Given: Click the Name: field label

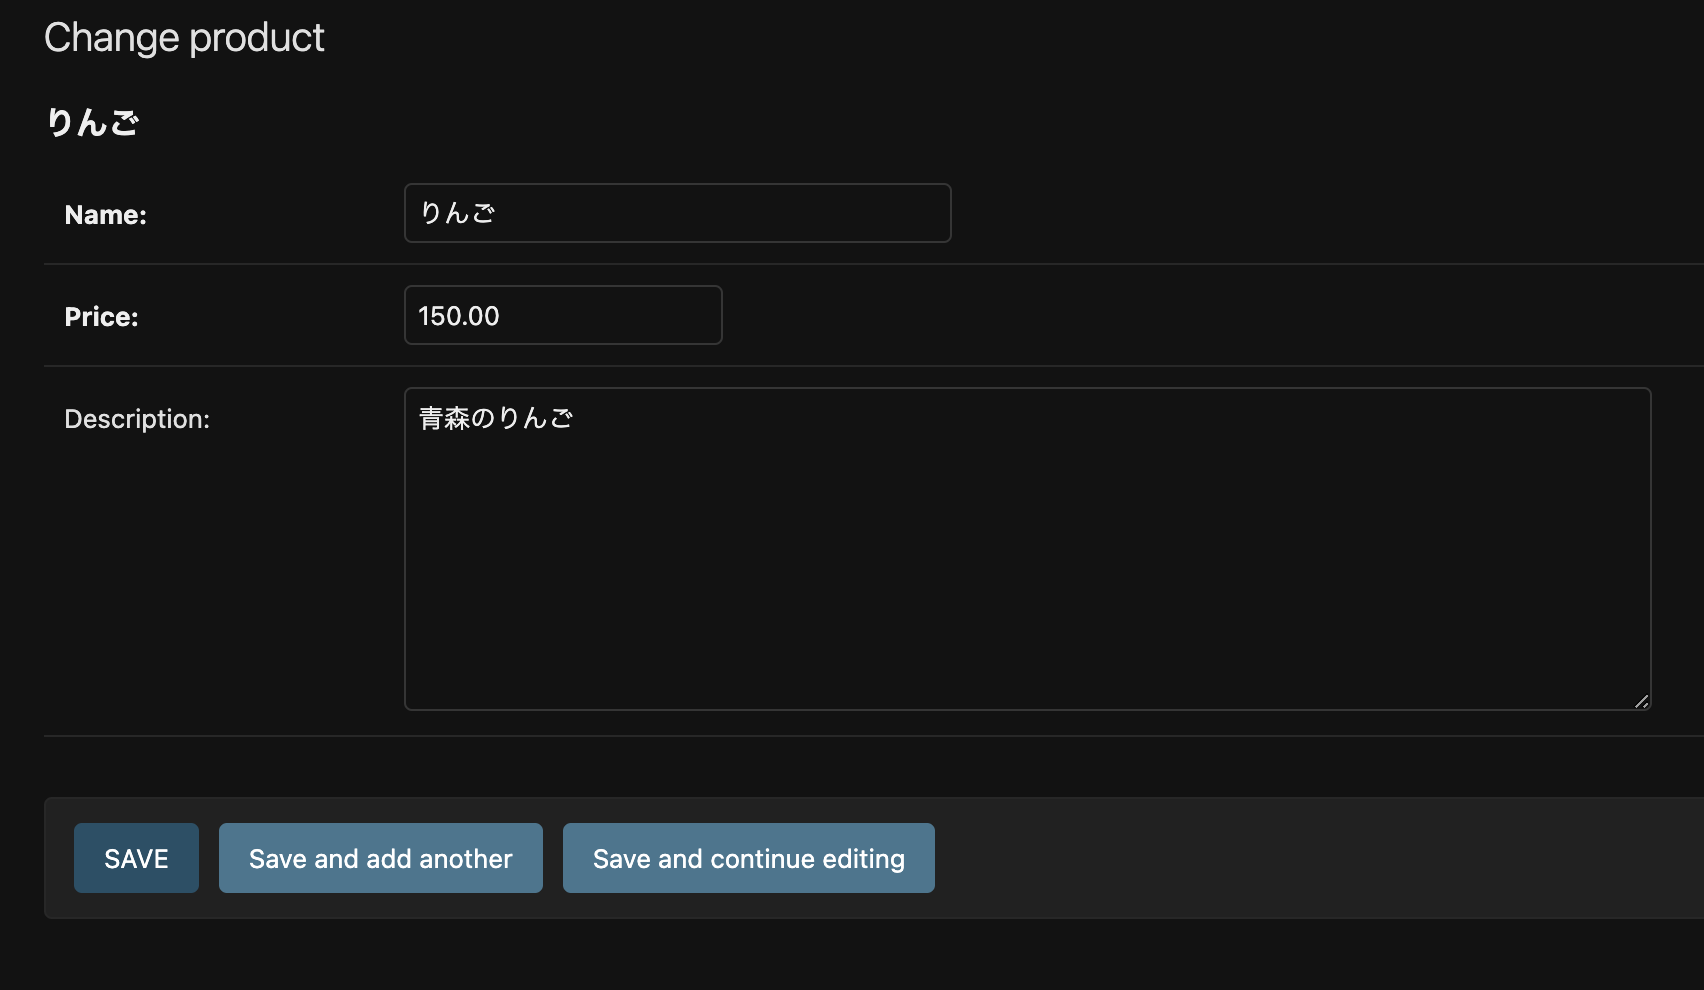Looking at the screenshot, I should click(106, 215).
